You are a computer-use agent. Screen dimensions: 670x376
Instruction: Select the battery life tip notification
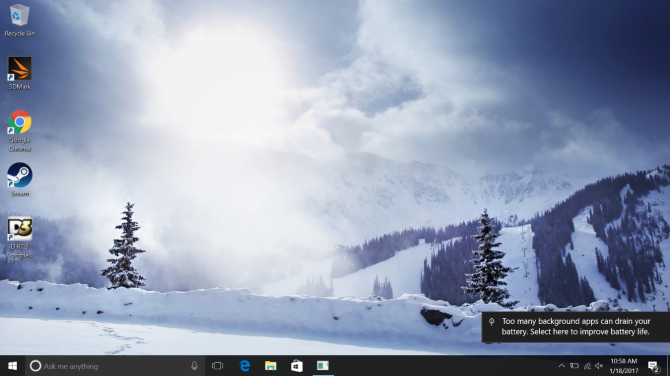click(x=576, y=327)
